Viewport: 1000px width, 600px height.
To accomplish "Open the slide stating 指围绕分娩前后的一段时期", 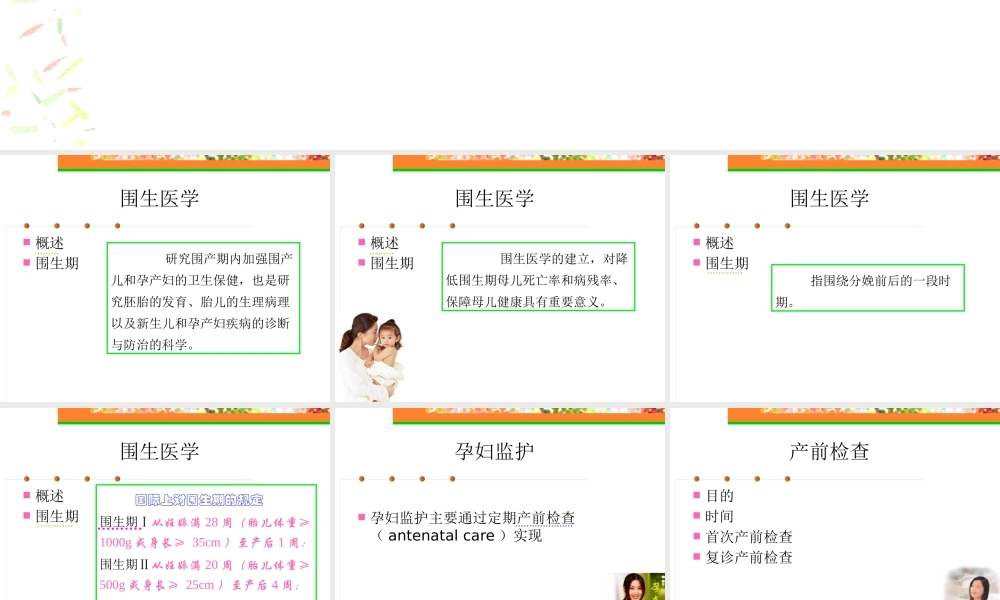I will [835, 278].
